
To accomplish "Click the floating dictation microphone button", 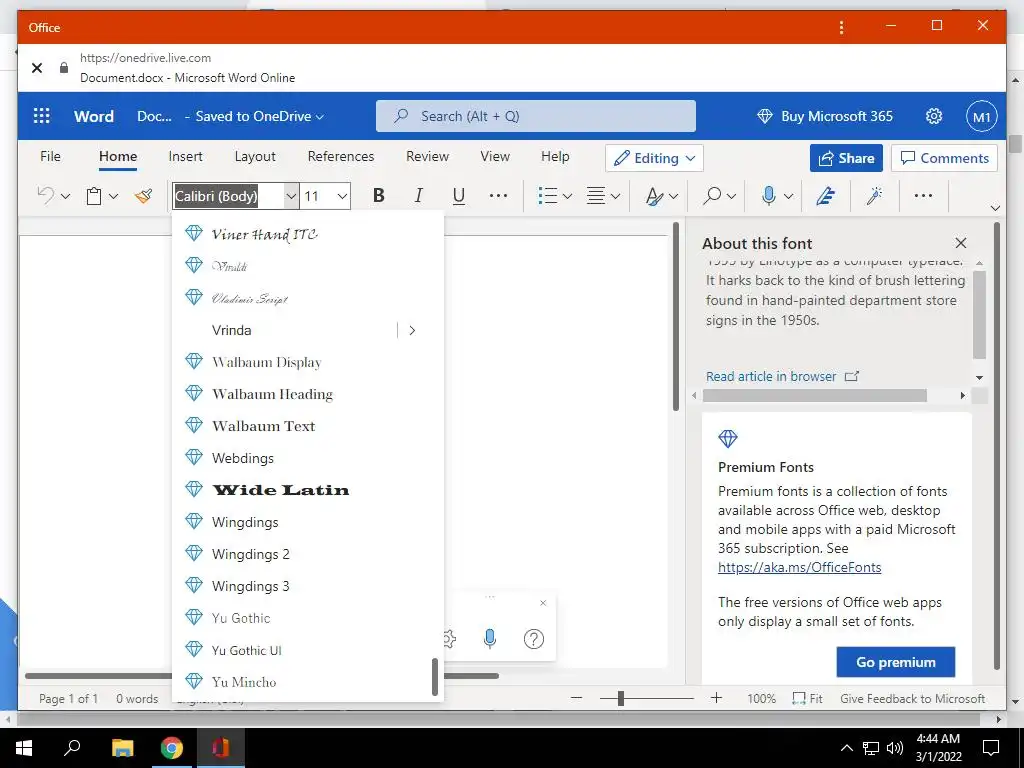I will click(x=490, y=638).
